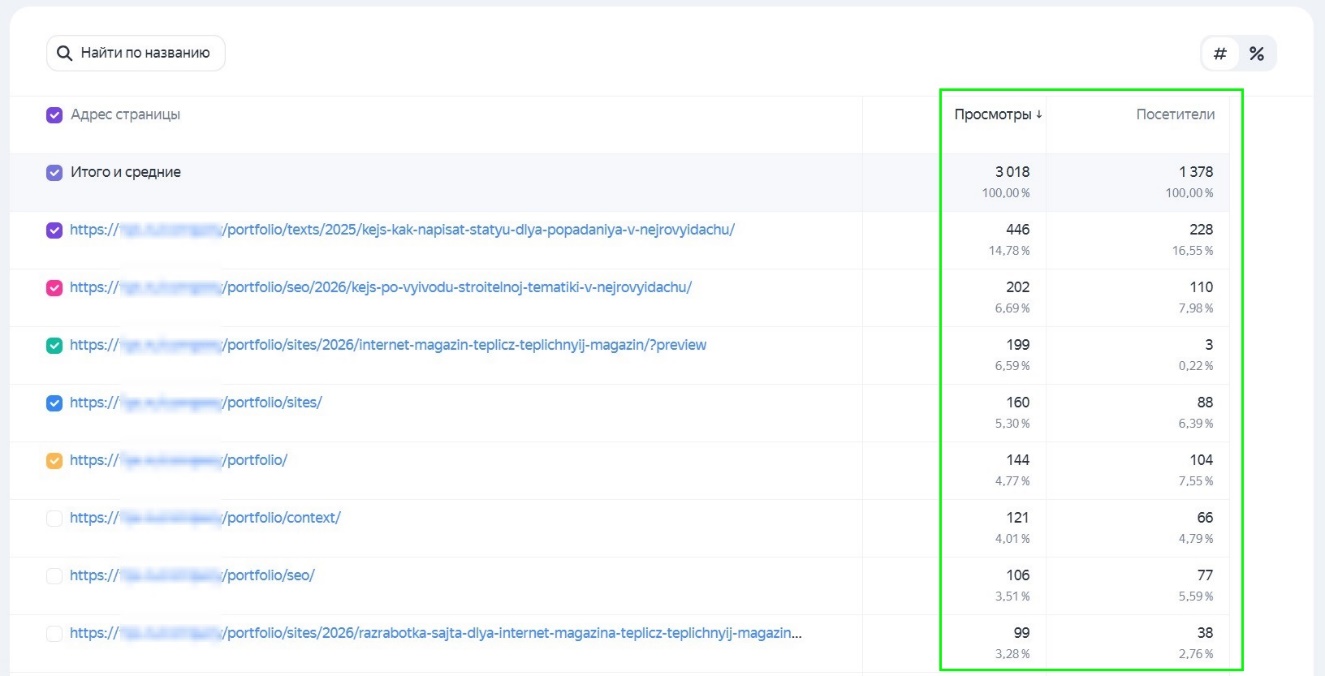
Task: Uncheck the purple checkbox for kejs-kak-napisat-statyu row
Action: pyautogui.click(x=55, y=230)
